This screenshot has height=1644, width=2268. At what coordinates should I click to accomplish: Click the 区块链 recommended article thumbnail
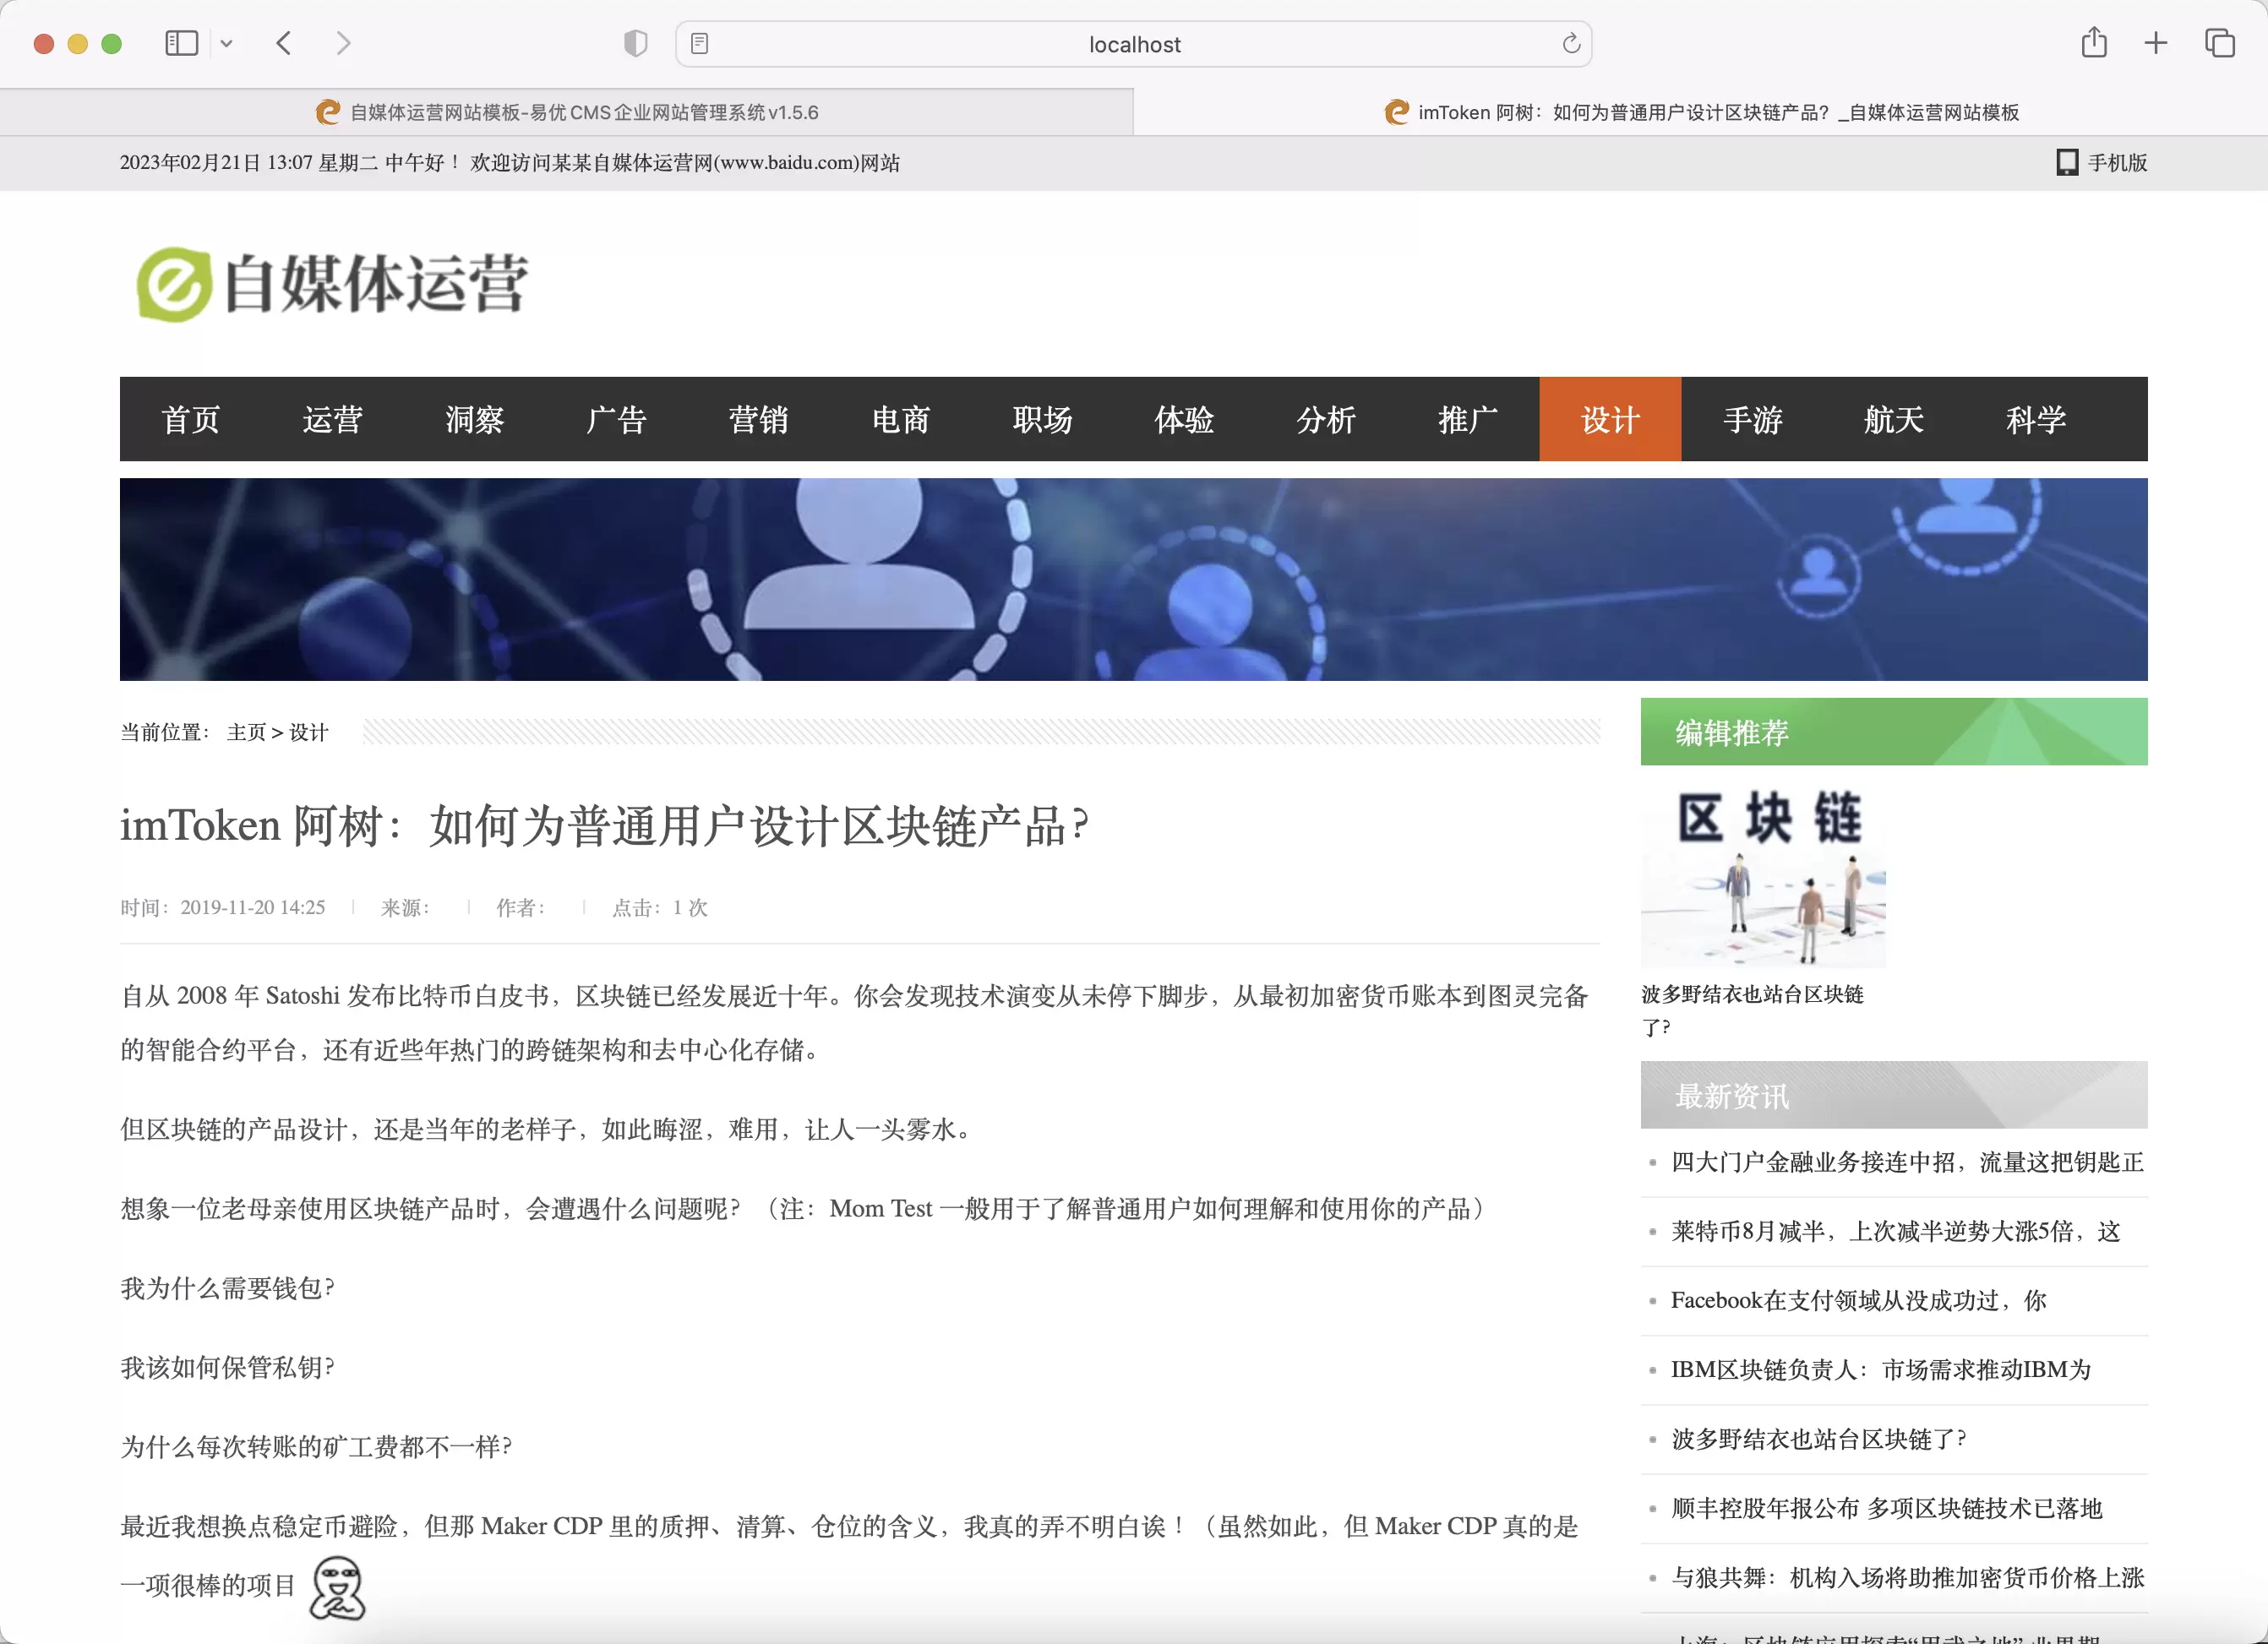point(1764,877)
